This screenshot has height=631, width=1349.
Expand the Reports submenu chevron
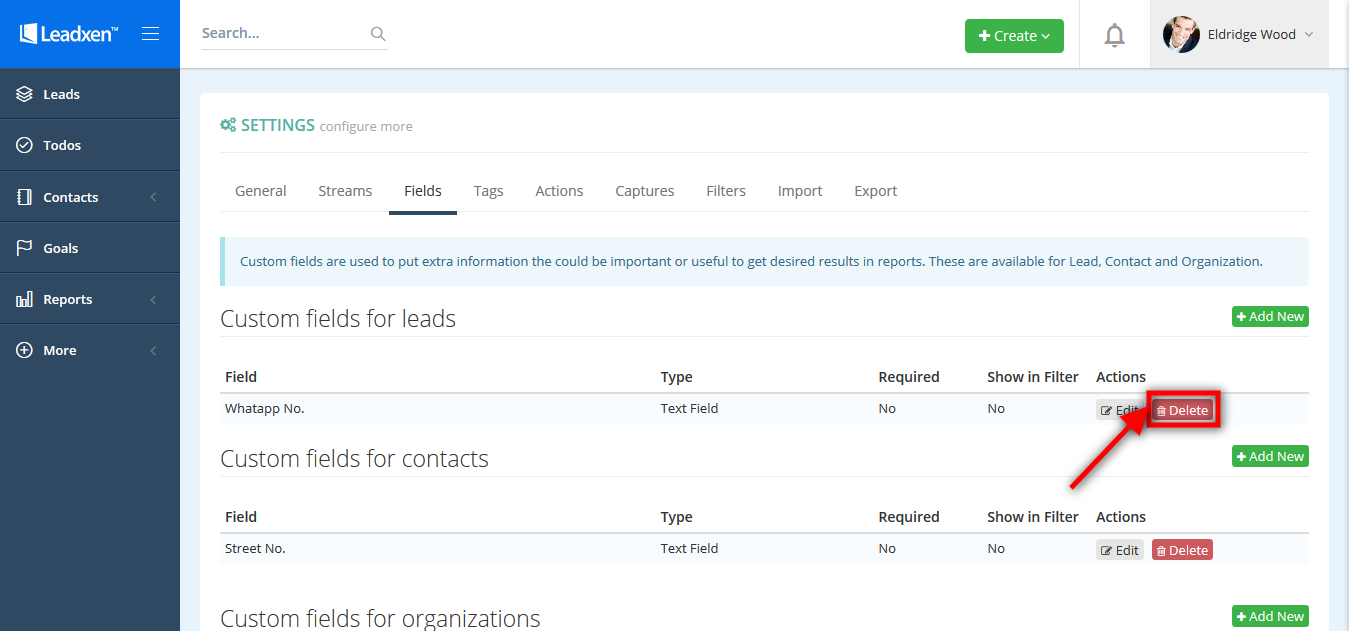153,299
